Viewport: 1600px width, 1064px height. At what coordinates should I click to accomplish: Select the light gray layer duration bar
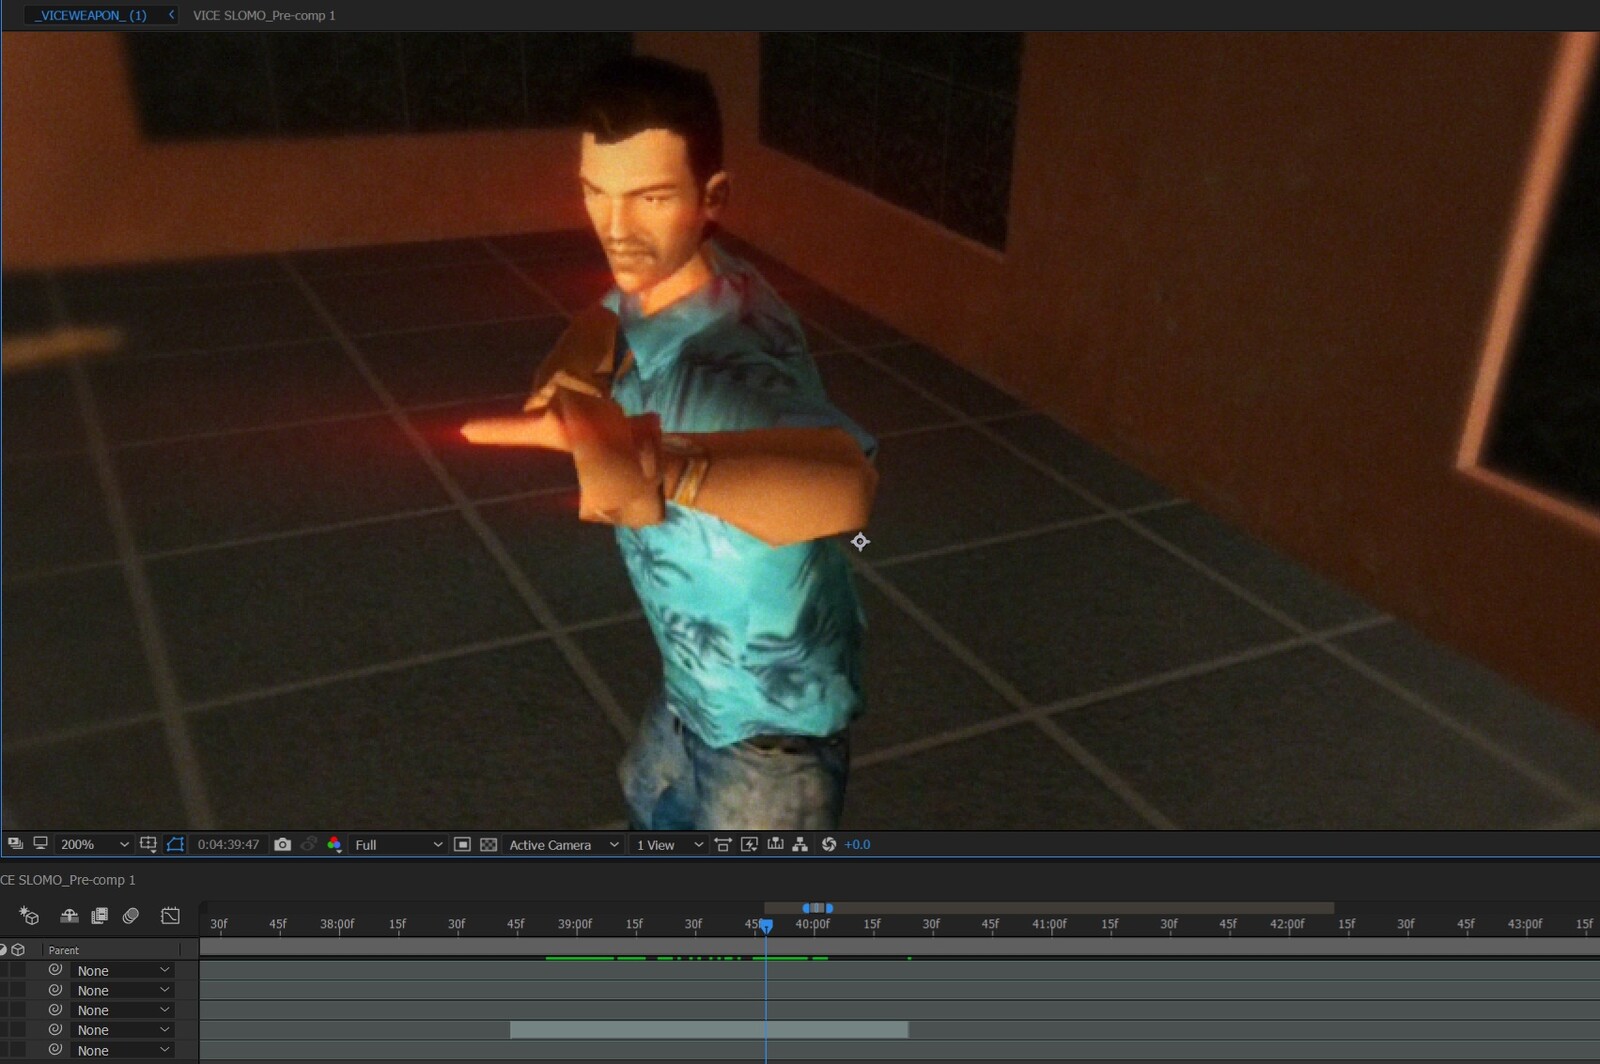709,1030
